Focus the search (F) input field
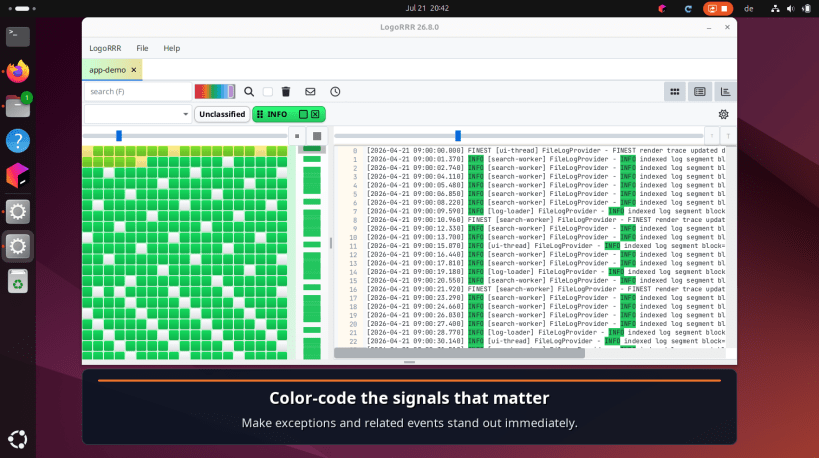The width and height of the screenshot is (819, 458). [x=138, y=92]
